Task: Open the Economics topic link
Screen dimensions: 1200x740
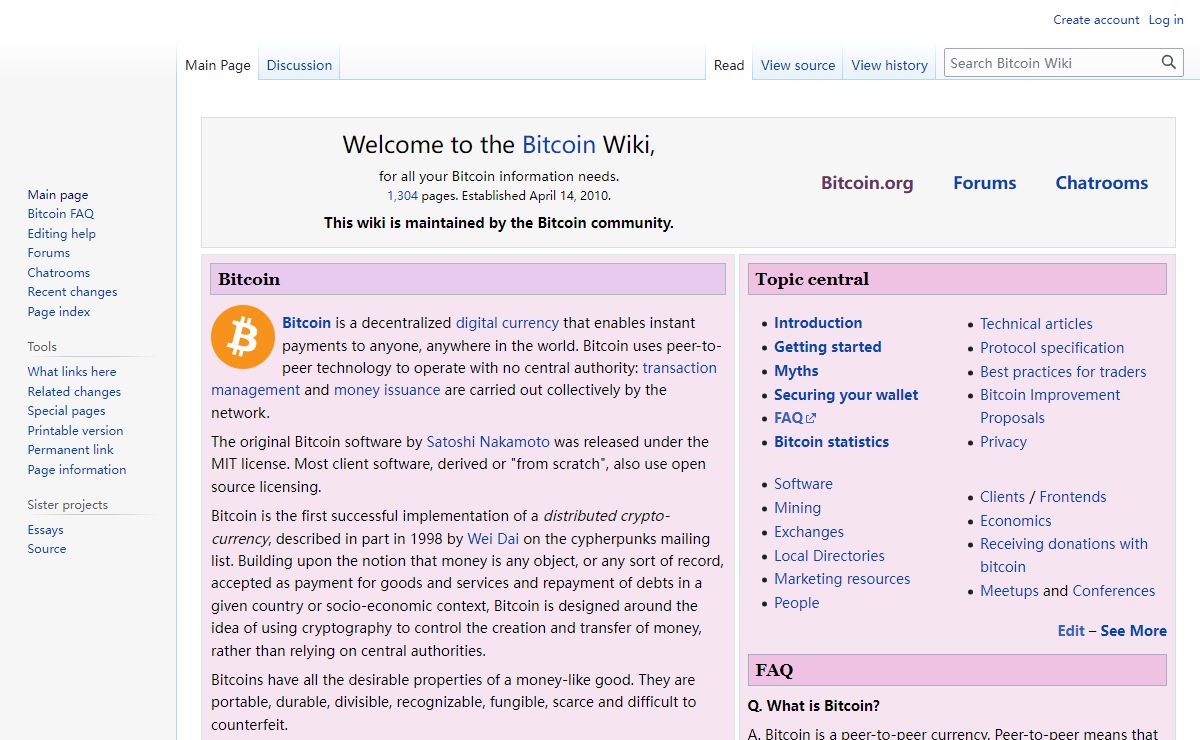Action: tap(1016, 521)
